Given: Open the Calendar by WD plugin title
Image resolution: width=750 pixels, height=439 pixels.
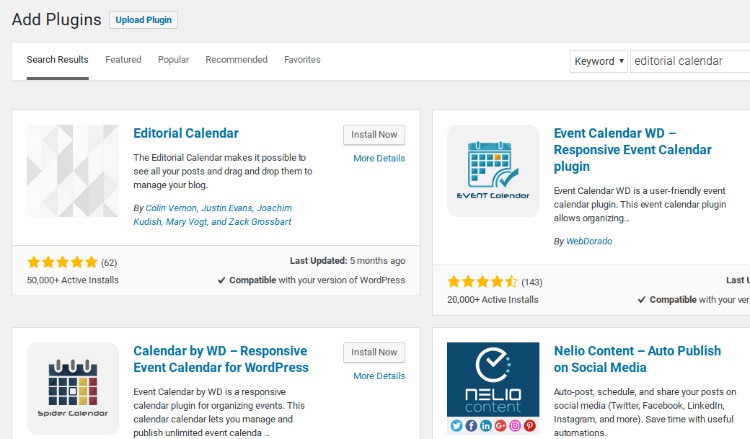Looking at the screenshot, I should (221, 359).
